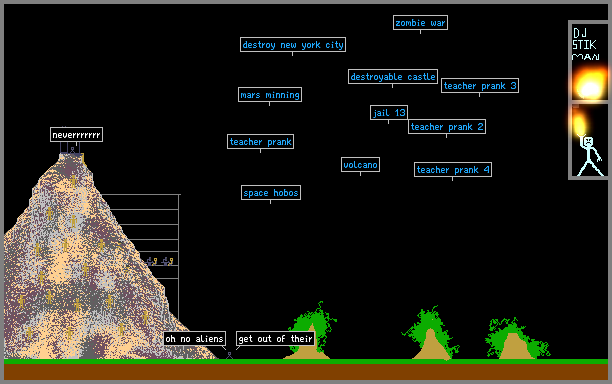Click the oh no aliens sign
The width and height of the screenshot is (612, 384).
click(x=194, y=338)
